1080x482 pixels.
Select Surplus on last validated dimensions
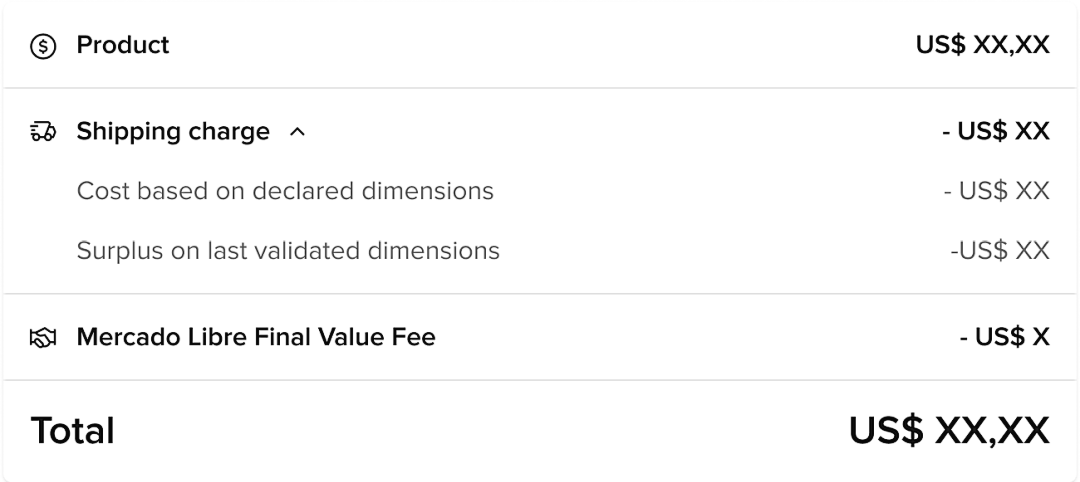[288, 250]
